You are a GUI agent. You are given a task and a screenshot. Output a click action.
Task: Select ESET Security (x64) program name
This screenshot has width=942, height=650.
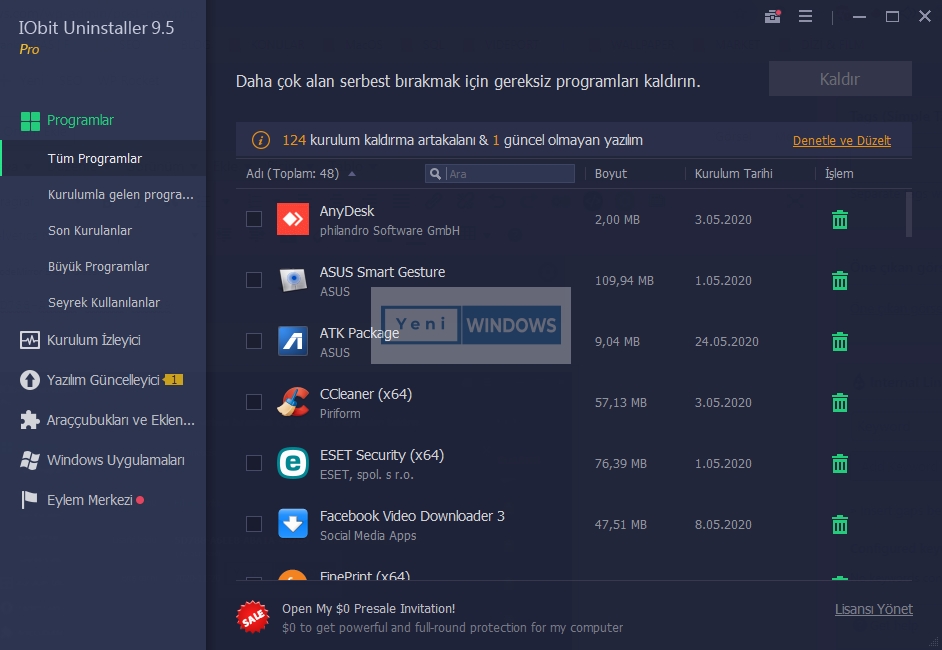pyautogui.click(x=382, y=455)
